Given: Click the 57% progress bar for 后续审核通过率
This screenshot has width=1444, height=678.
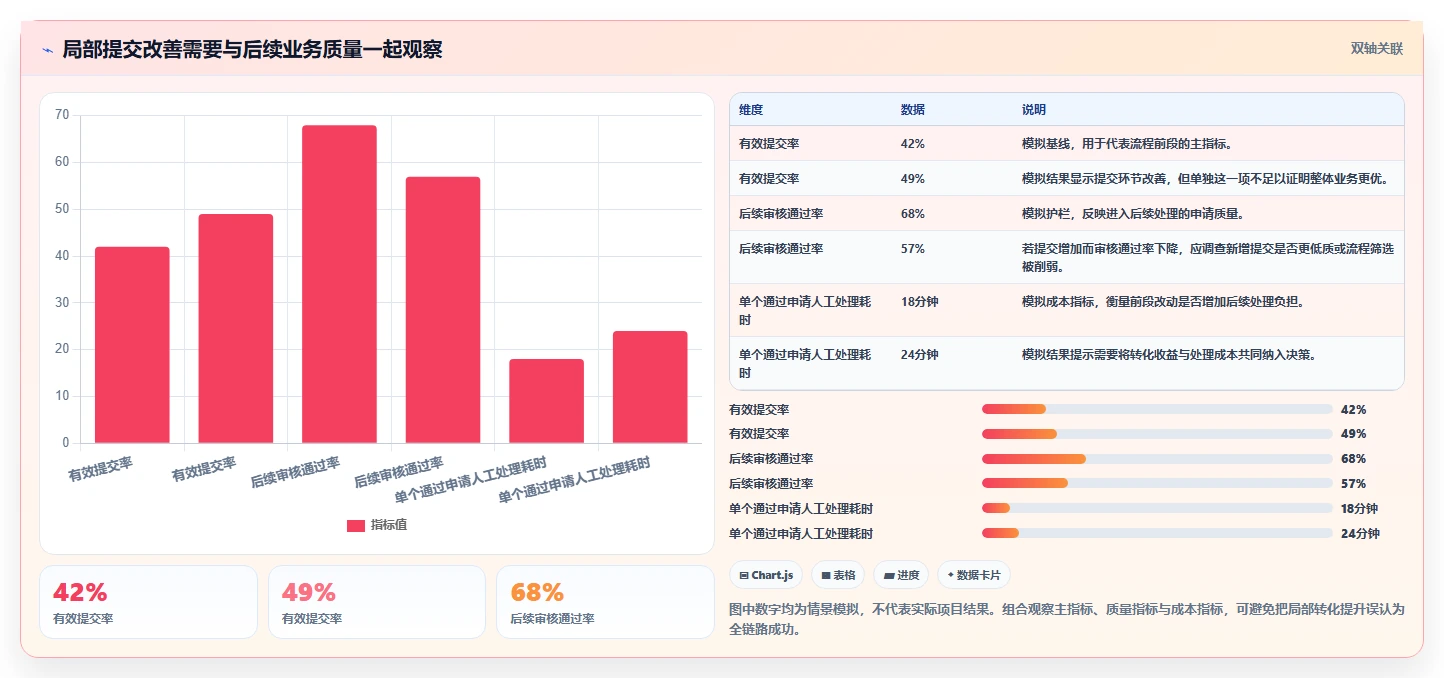Looking at the screenshot, I should (x=1157, y=483).
